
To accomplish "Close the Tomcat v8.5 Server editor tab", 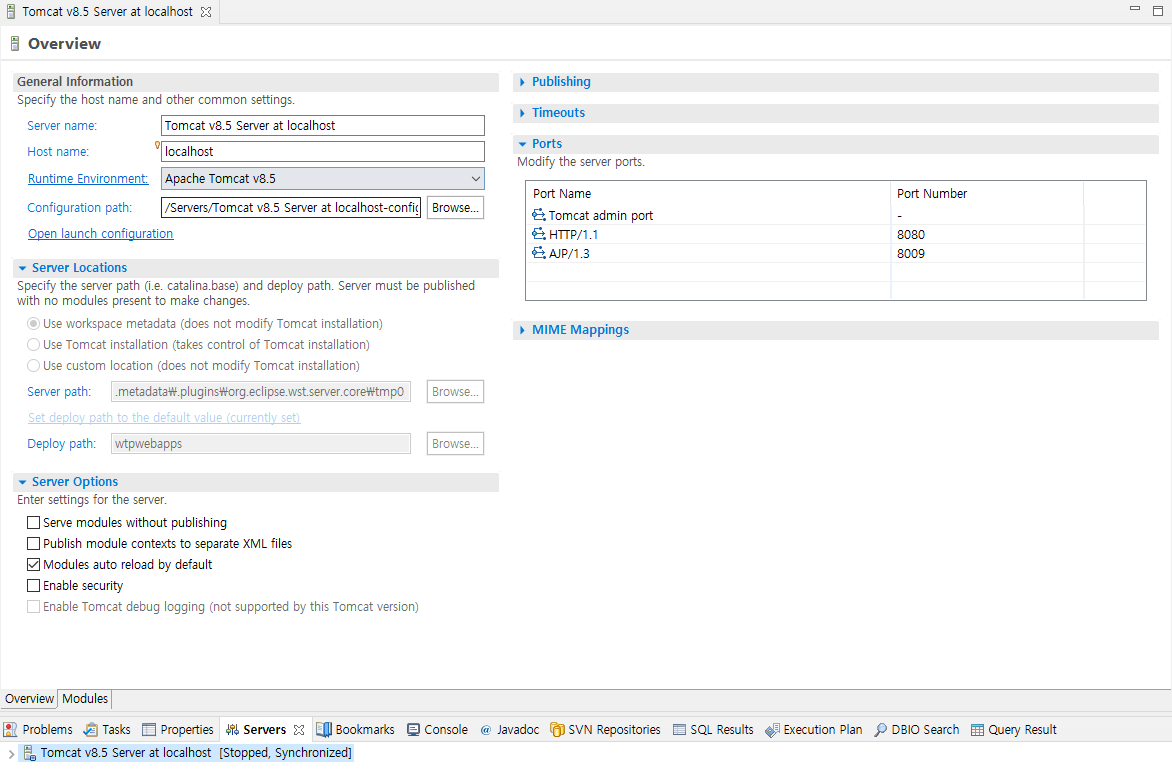I will click(206, 12).
